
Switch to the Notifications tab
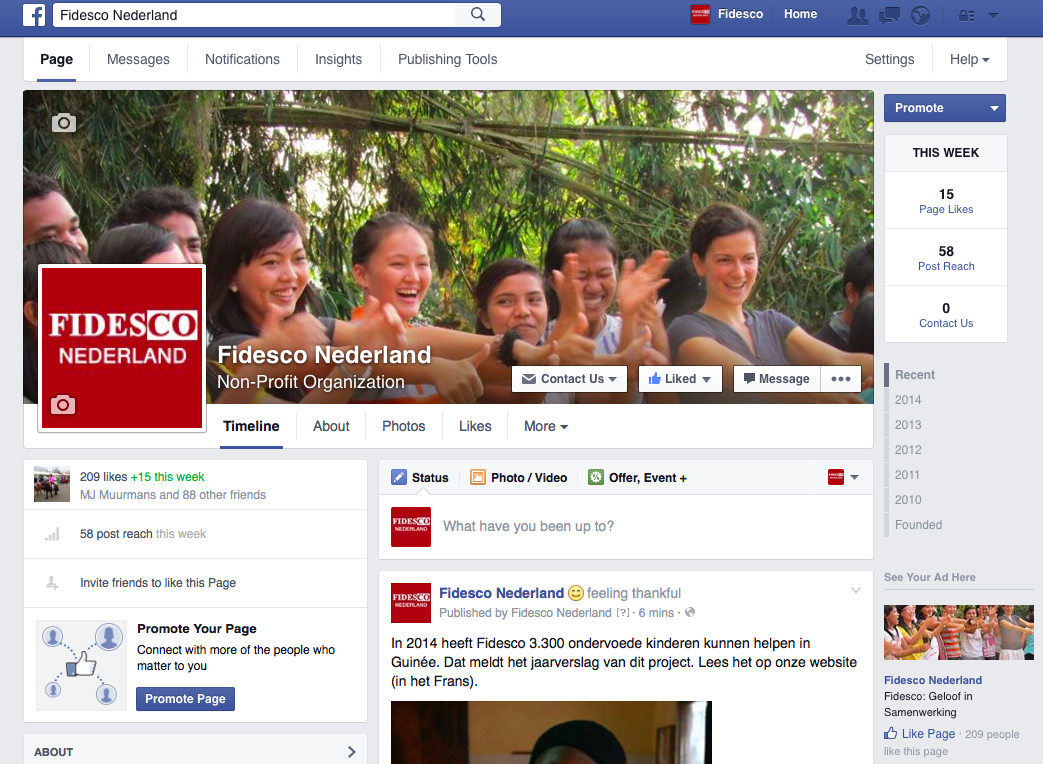[x=242, y=59]
